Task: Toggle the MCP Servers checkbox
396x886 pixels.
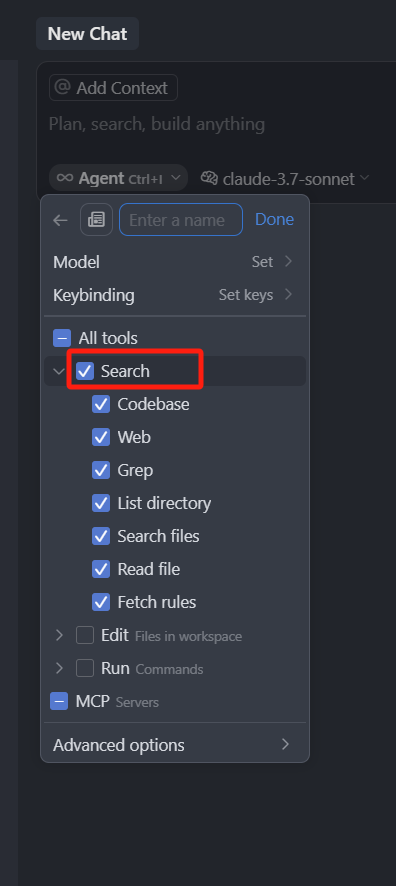Action: (x=59, y=701)
